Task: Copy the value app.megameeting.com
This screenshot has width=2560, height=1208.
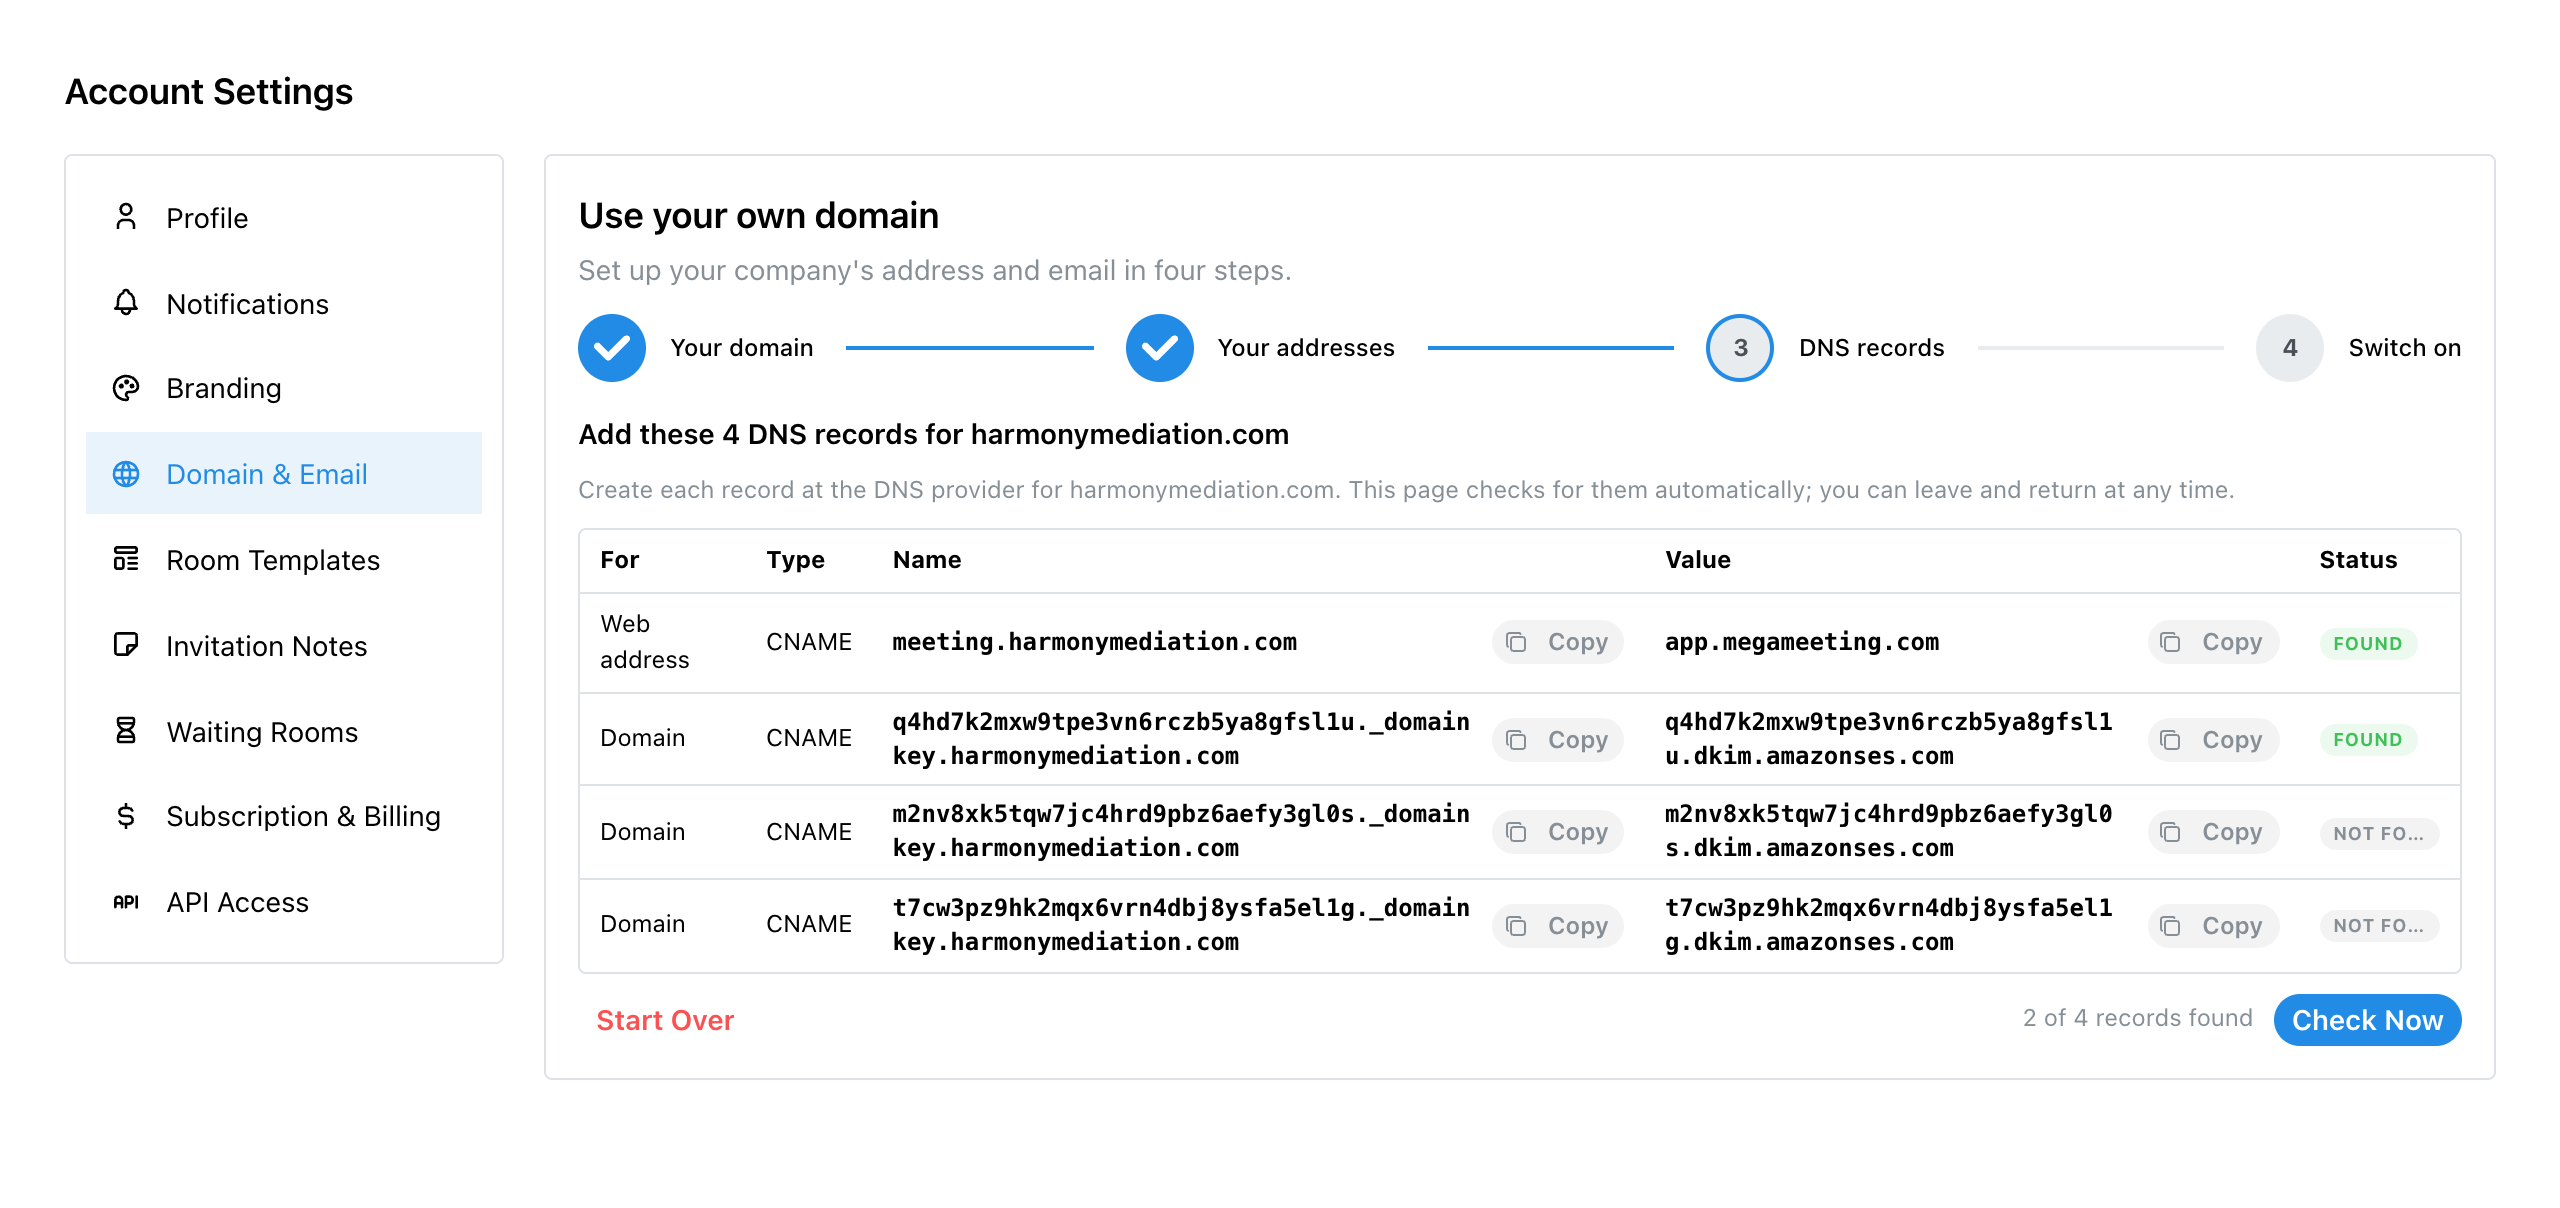Action: [x=2213, y=642]
